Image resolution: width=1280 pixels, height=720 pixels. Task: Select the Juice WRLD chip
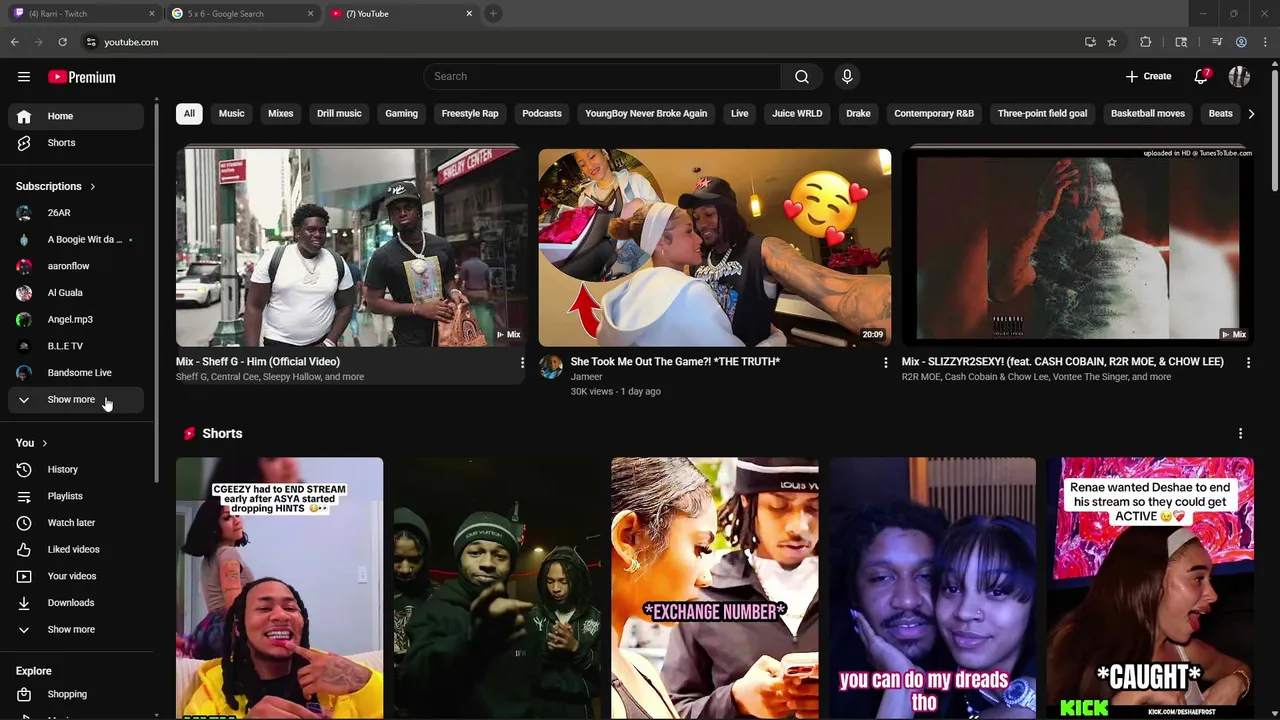tap(797, 113)
